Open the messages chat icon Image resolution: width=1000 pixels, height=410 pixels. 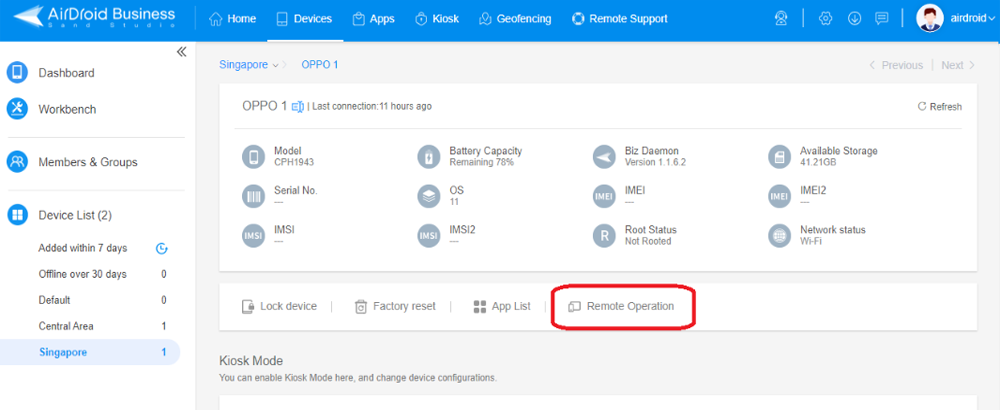(x=882, y=18)
